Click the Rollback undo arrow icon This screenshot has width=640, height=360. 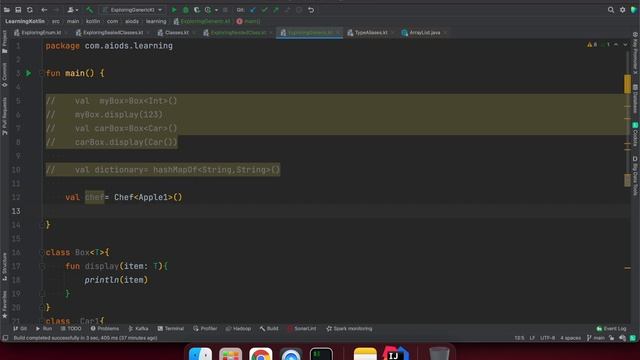311,10
